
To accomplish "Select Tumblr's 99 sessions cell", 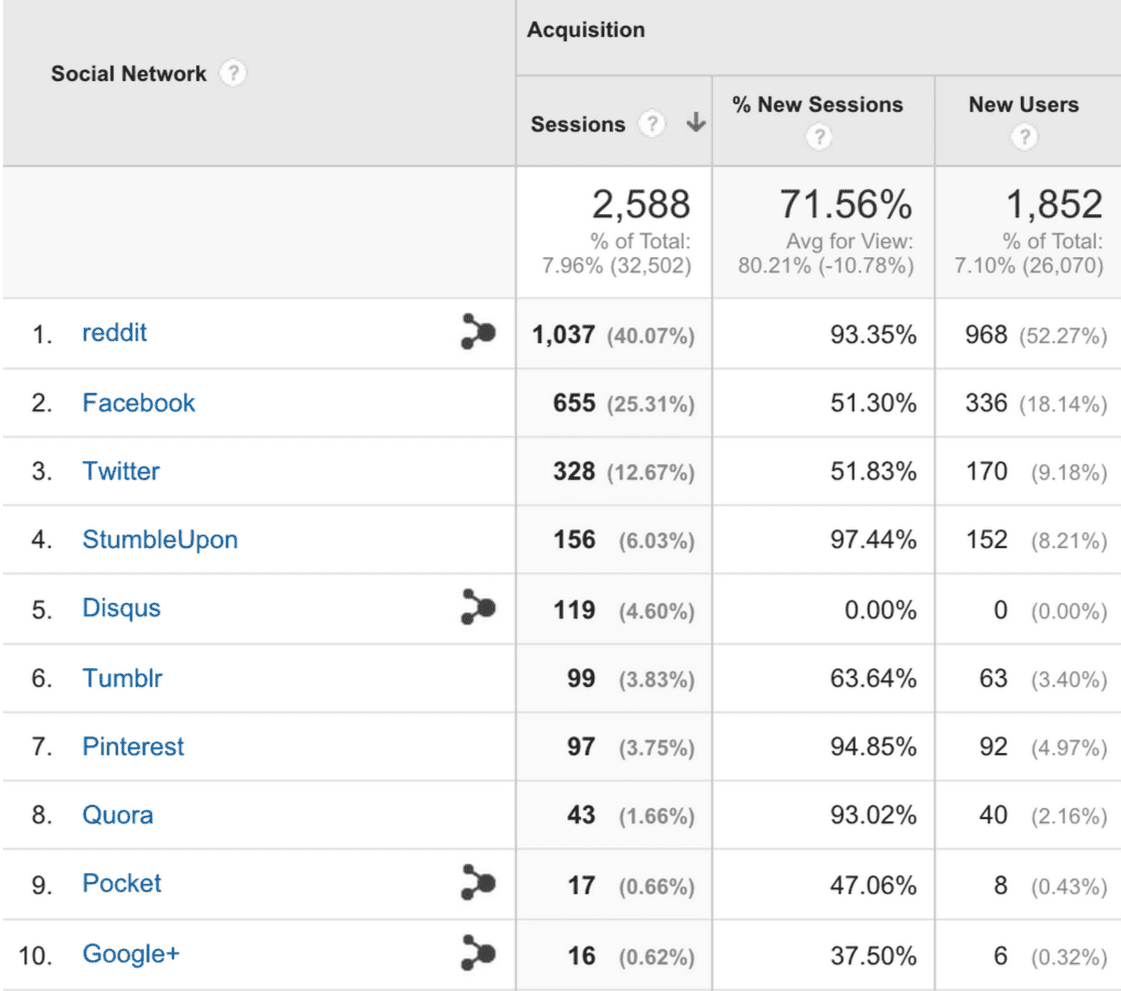I will point(613,678).
